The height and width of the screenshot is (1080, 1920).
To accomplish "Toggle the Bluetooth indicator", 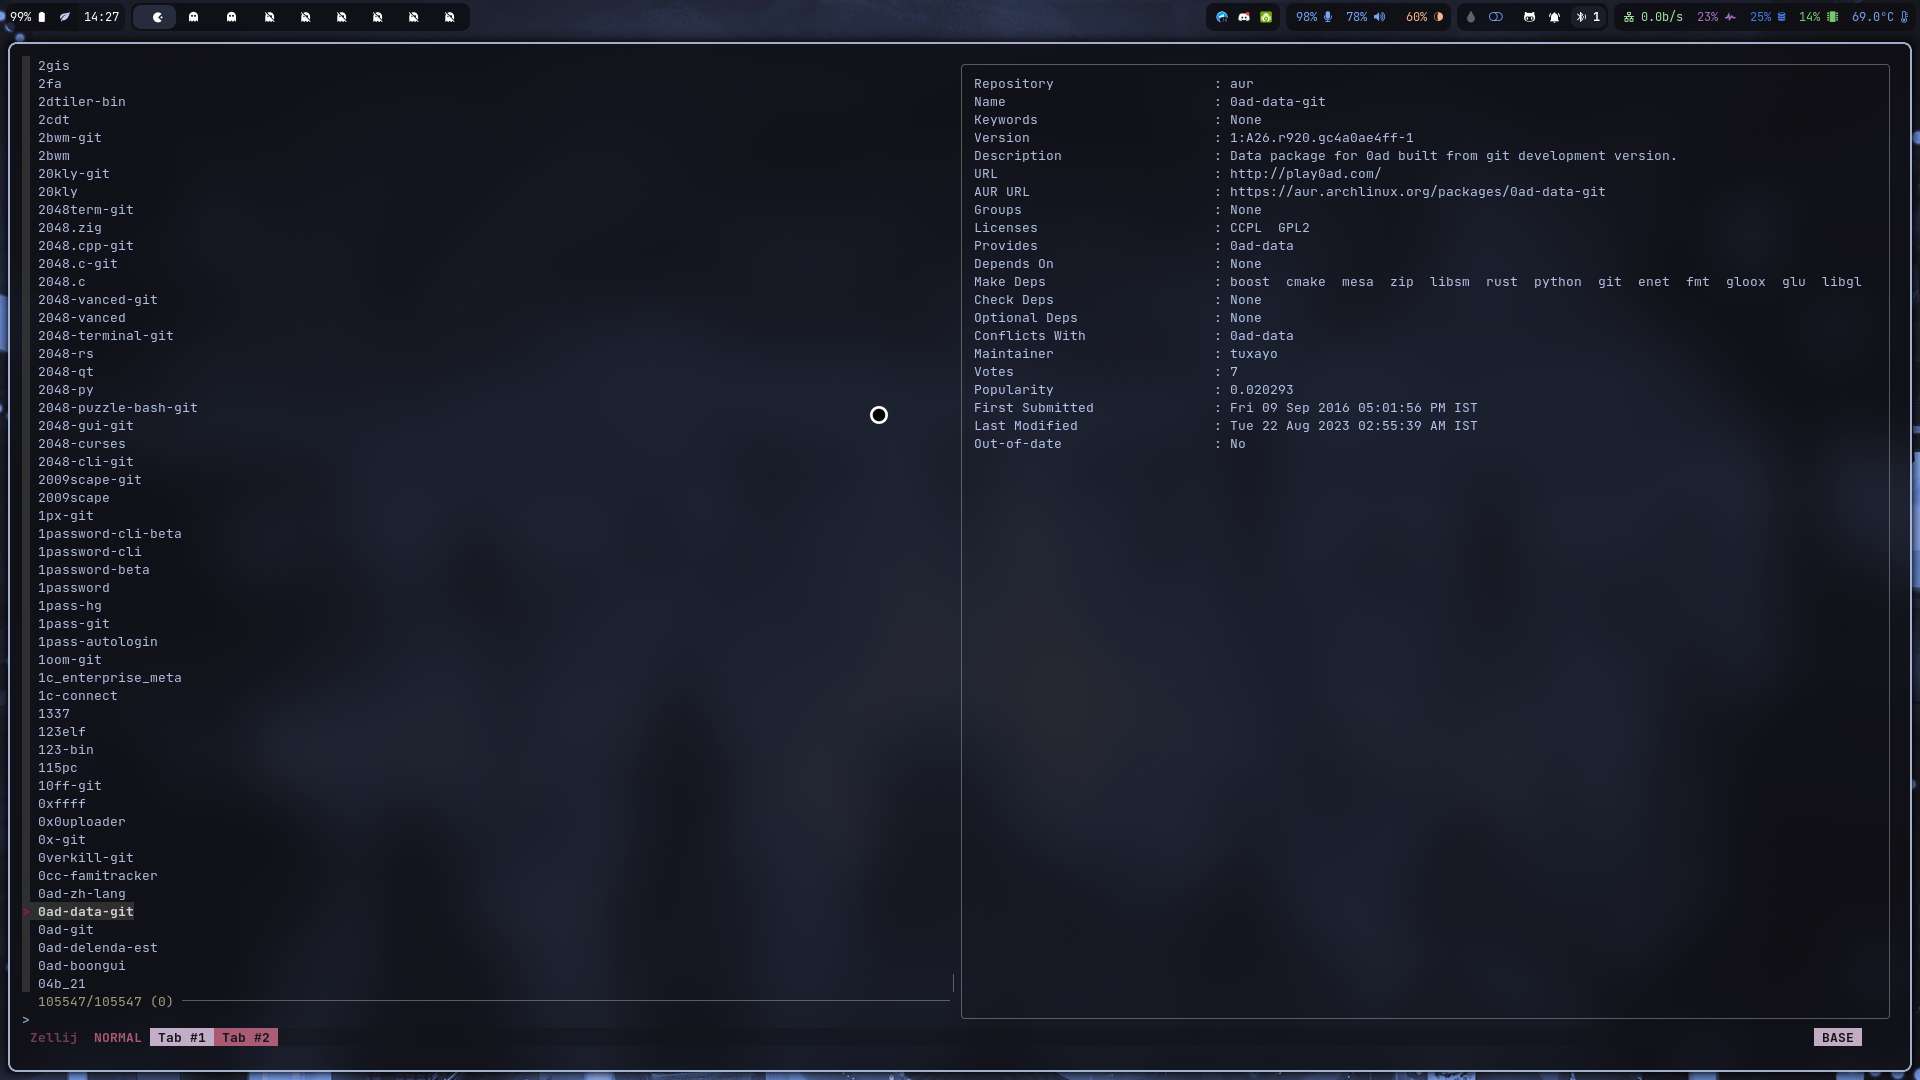I will [x=1581, y=17].
